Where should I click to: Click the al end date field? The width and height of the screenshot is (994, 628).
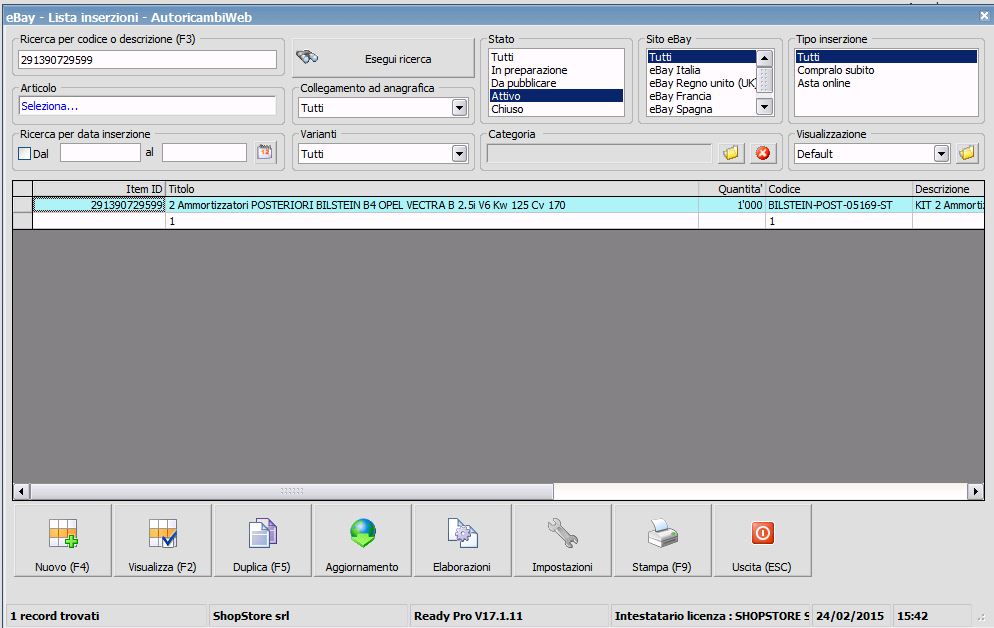click(204, 153)
